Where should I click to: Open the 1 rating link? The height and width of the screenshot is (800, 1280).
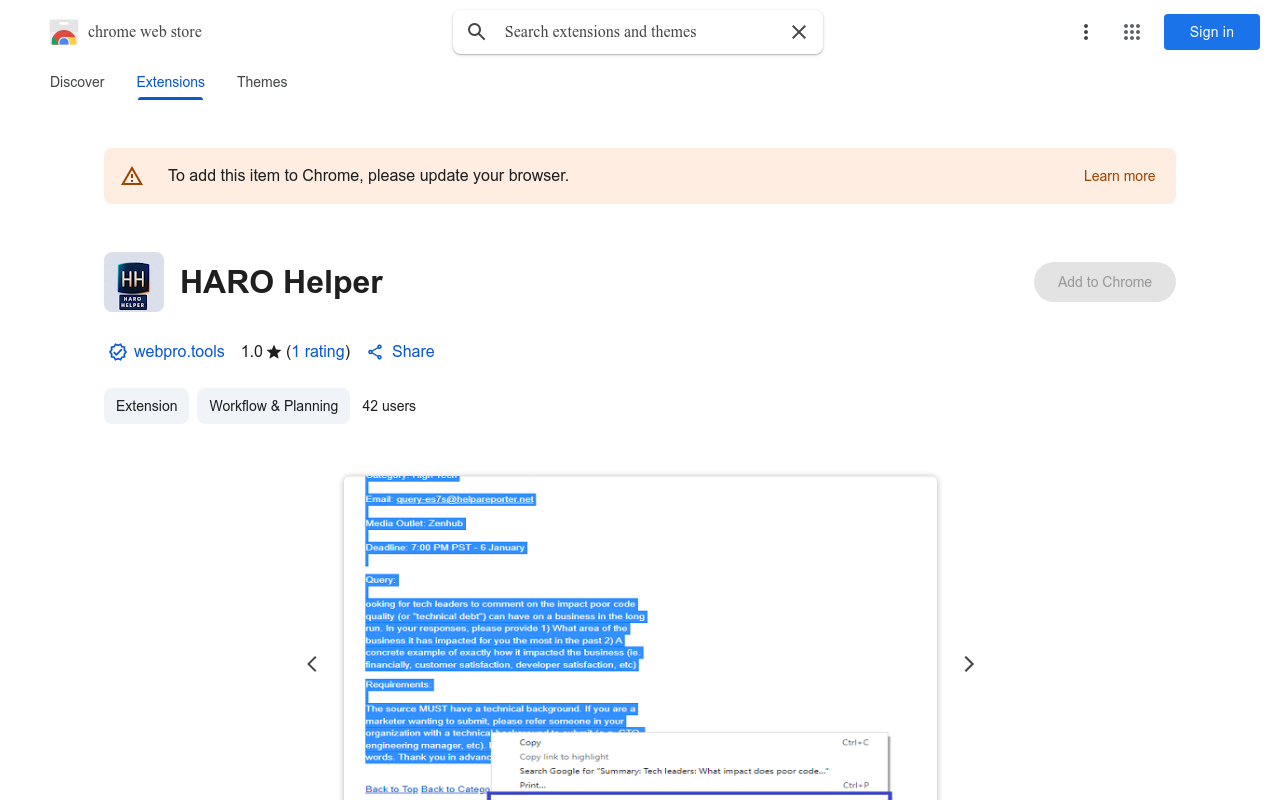[318, 352]
